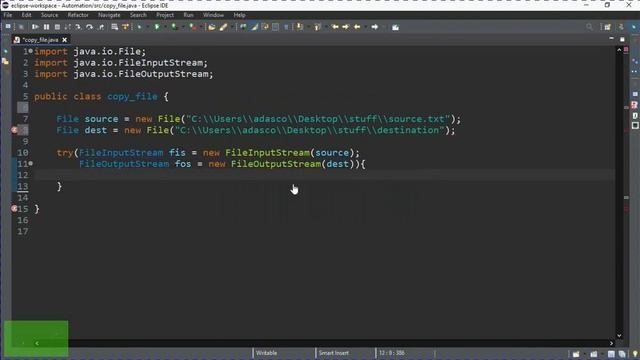Image resolution: width=640 pixels, height=360 pixels.
Task: Click the Pin Editor toolbar icon
Action: pyautogui.click(x=395, y=27)
